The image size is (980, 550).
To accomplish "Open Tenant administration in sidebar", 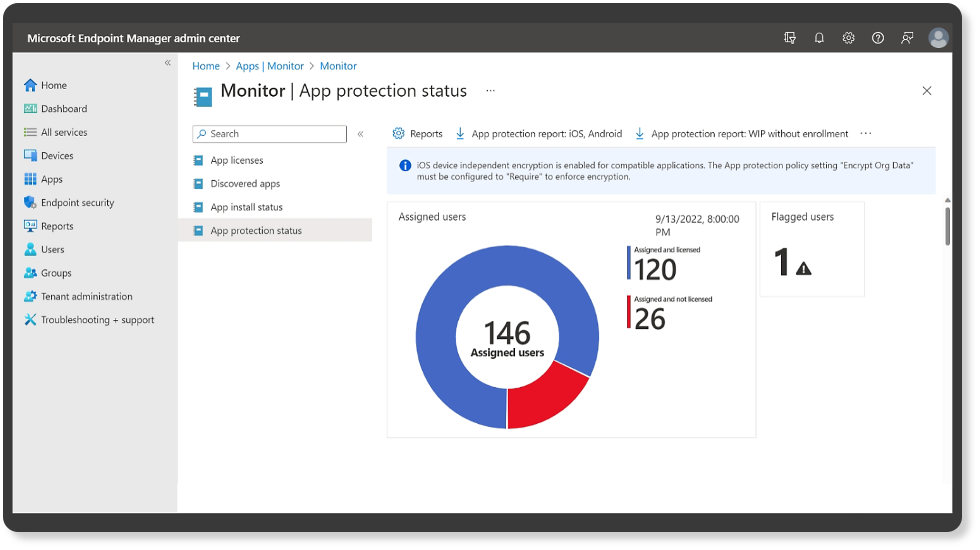I will pyautogui.click(x=86, y=297).
